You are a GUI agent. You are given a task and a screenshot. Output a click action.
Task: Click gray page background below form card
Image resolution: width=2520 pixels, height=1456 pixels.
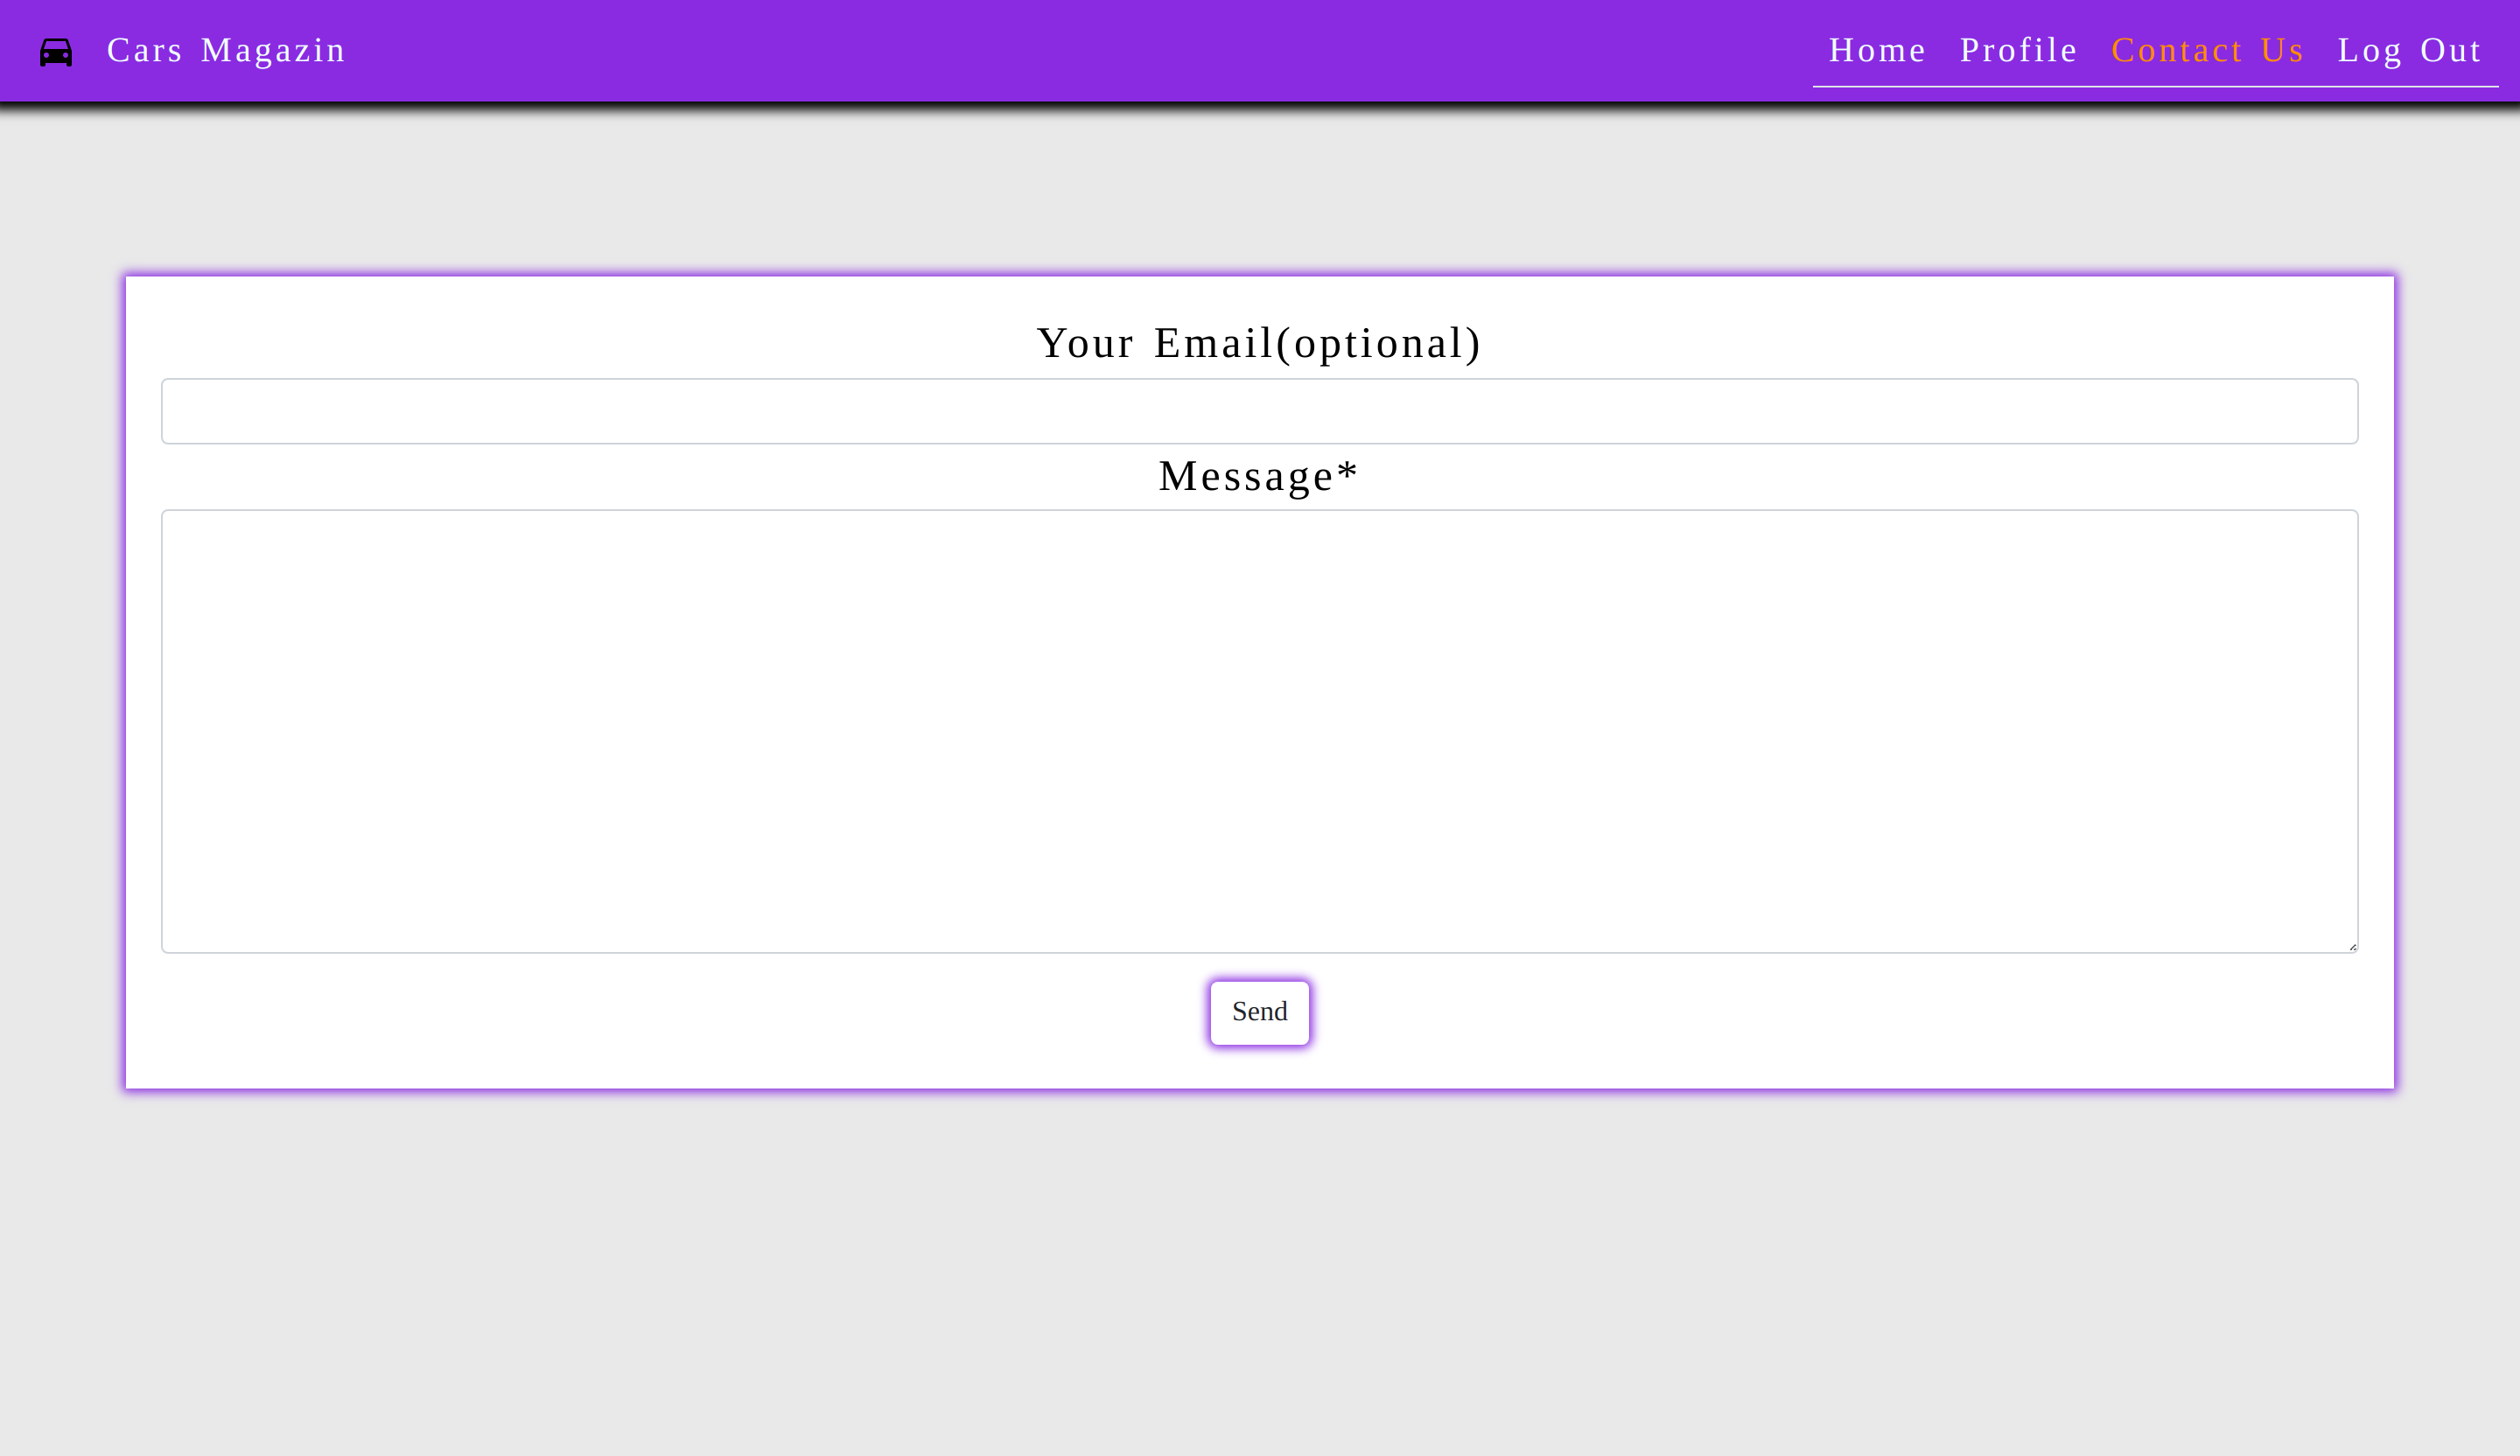(x=1259, y=1270)
